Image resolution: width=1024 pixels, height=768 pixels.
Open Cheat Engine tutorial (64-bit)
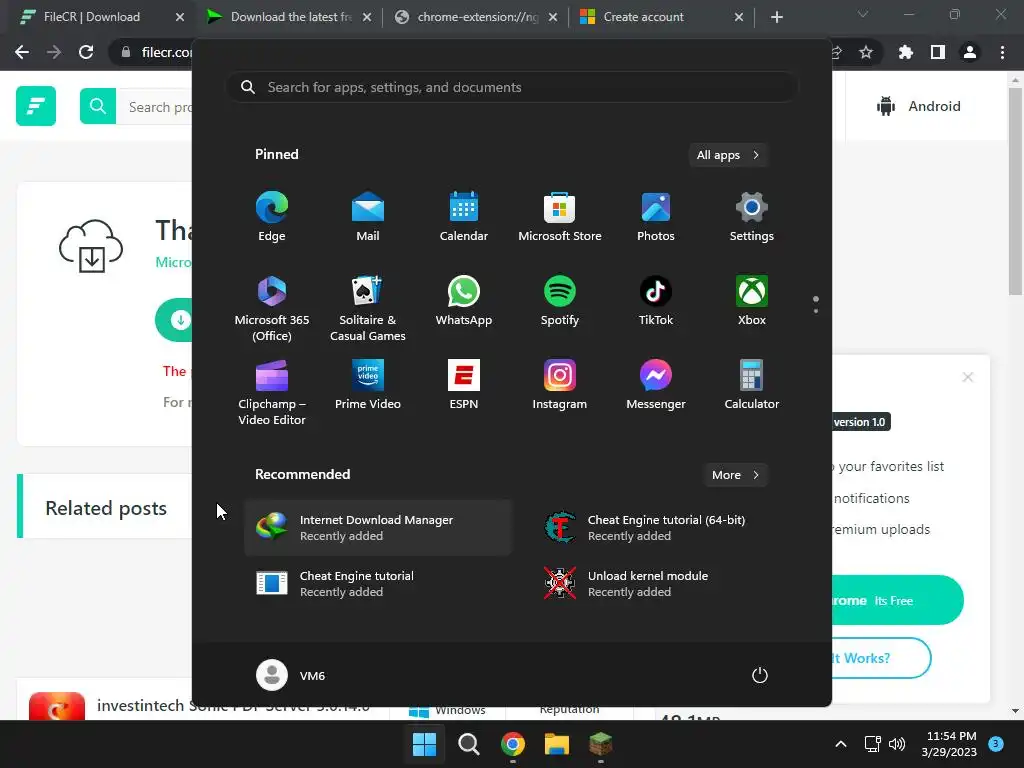click(x=666, y=528)
